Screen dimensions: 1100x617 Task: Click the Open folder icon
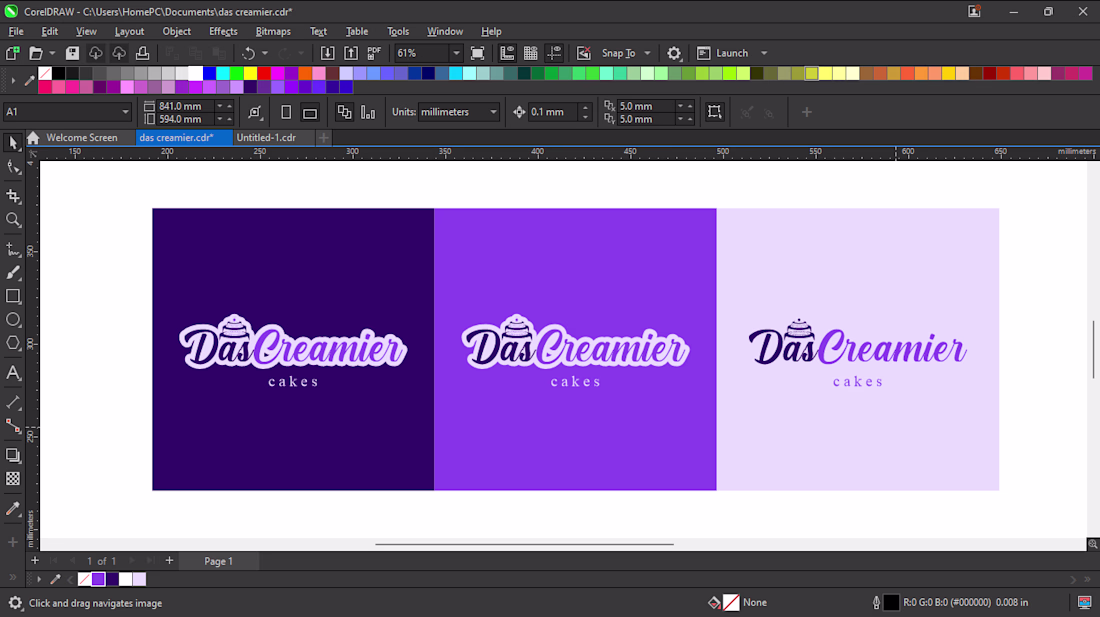36,53
